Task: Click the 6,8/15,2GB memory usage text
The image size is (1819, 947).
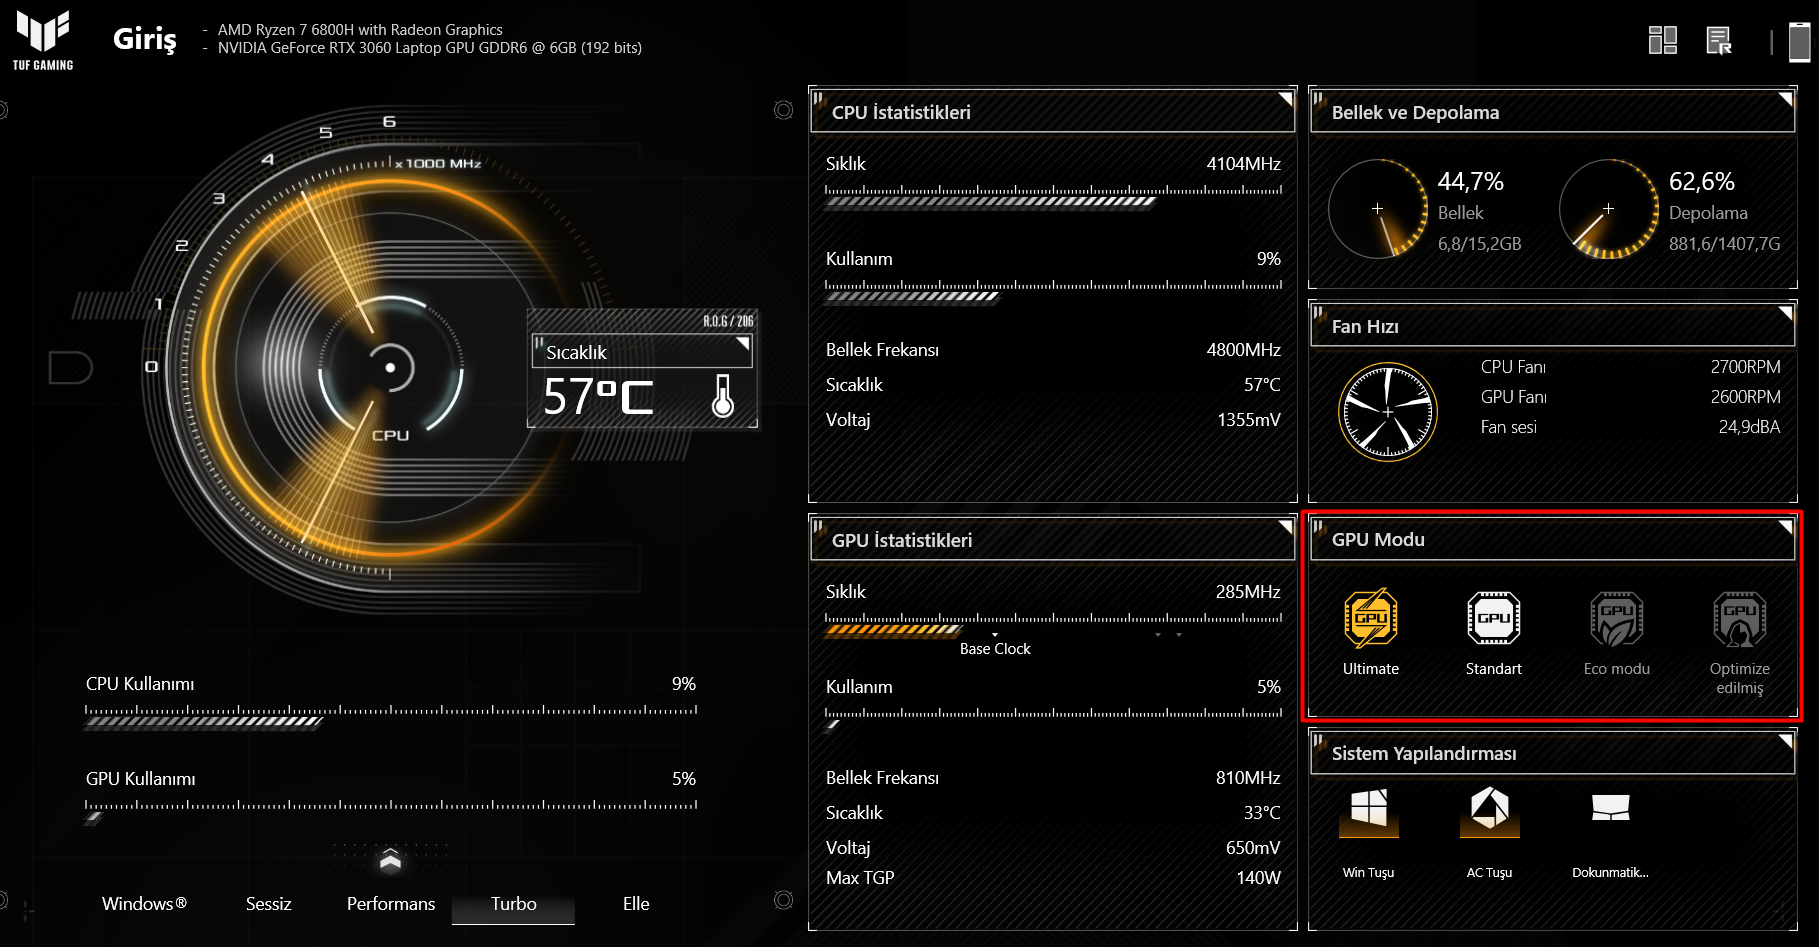Action: click(x=1480, y=244)
